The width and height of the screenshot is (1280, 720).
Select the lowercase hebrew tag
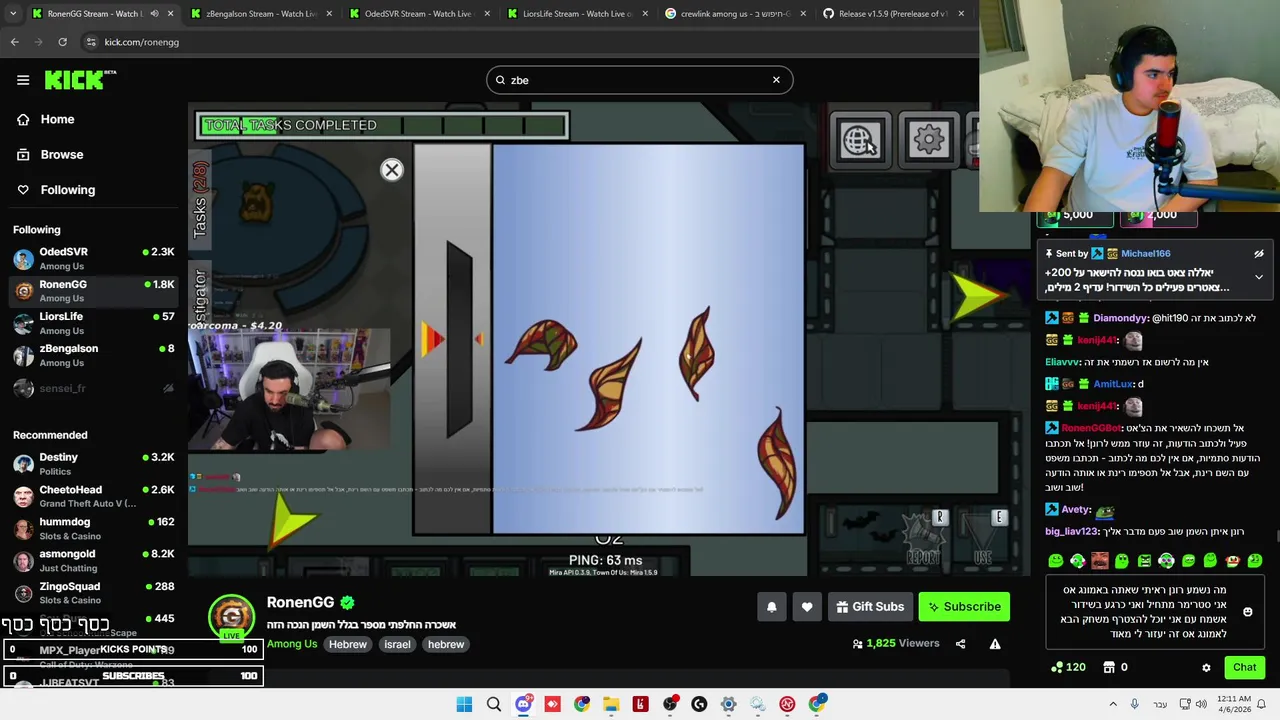[x=446, y=645]
